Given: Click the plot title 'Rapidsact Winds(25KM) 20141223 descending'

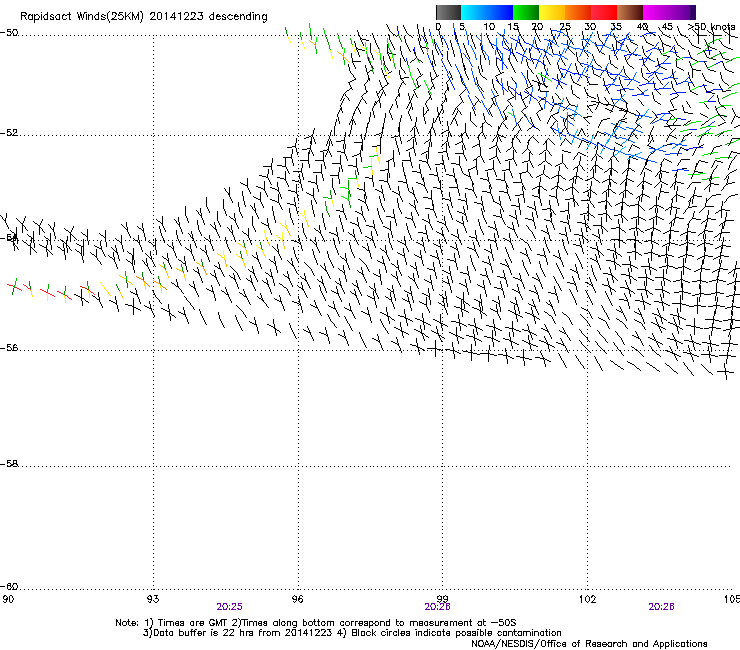Looking at the screenshot, I should point(143,17).
